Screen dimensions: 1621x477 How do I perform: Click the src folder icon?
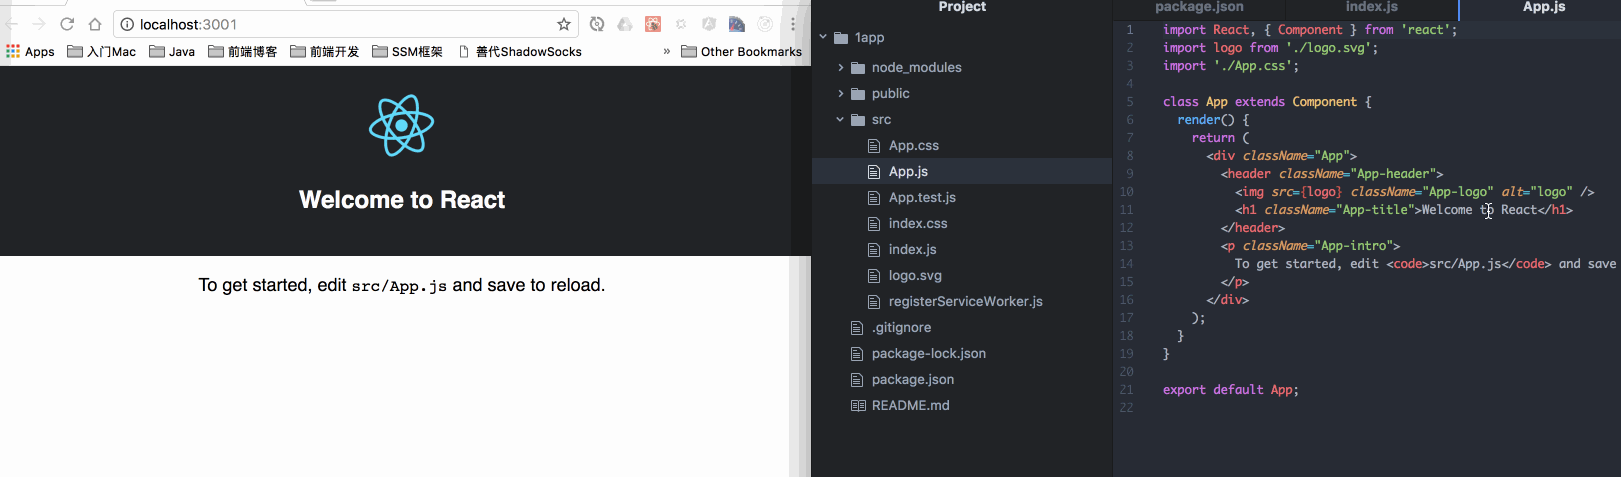[858, 119]
